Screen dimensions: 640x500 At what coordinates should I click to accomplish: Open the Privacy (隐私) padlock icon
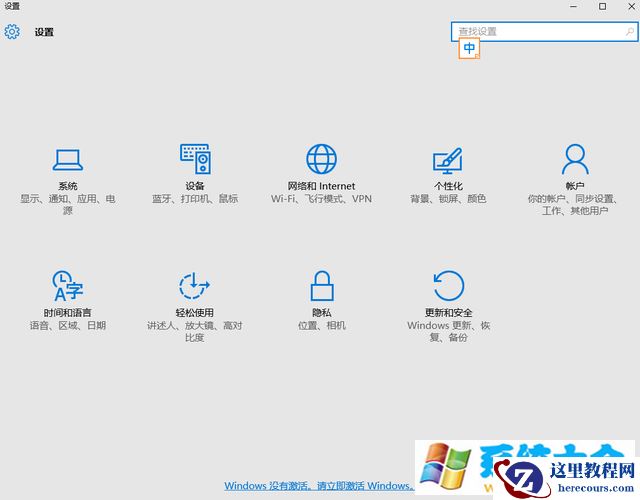322,286
